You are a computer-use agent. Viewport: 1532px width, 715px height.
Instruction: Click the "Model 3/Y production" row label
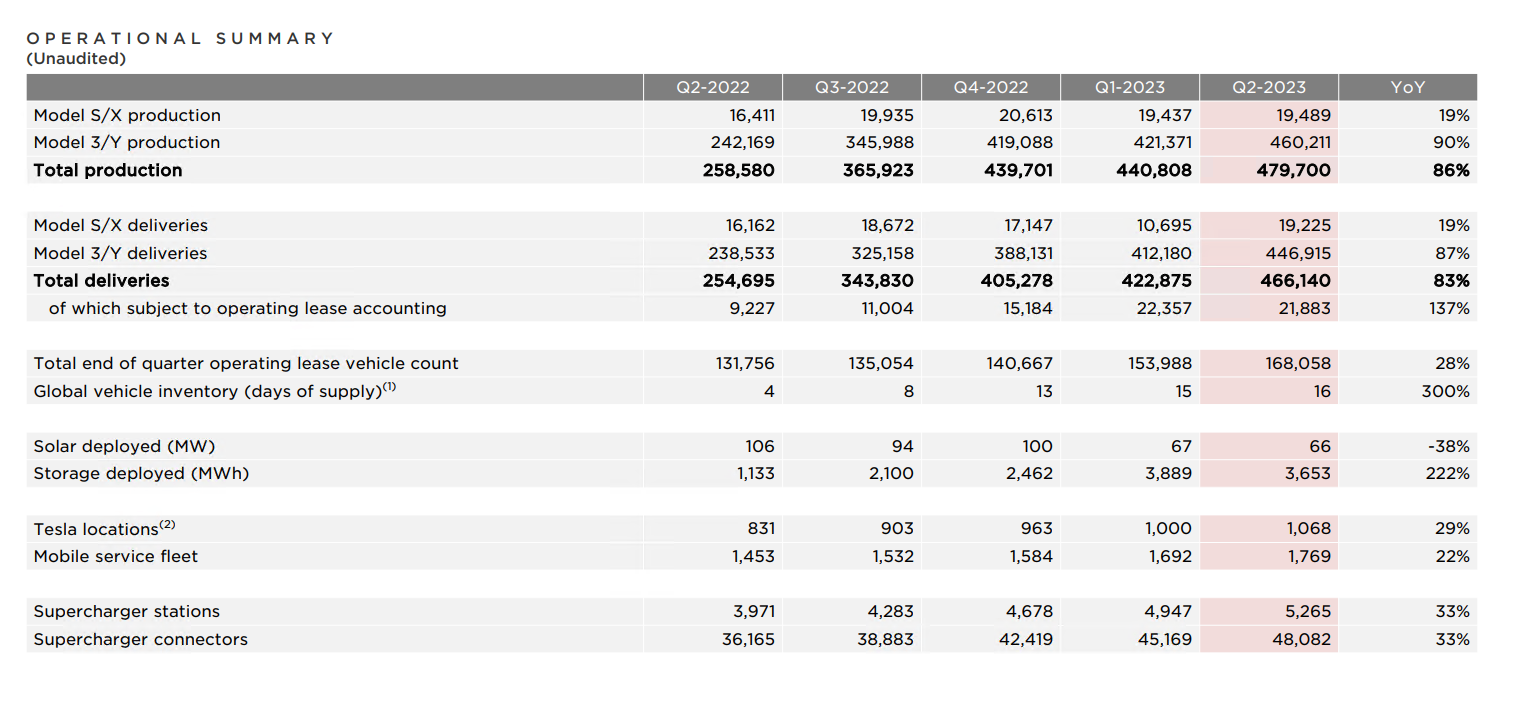[x=127, y=142]
